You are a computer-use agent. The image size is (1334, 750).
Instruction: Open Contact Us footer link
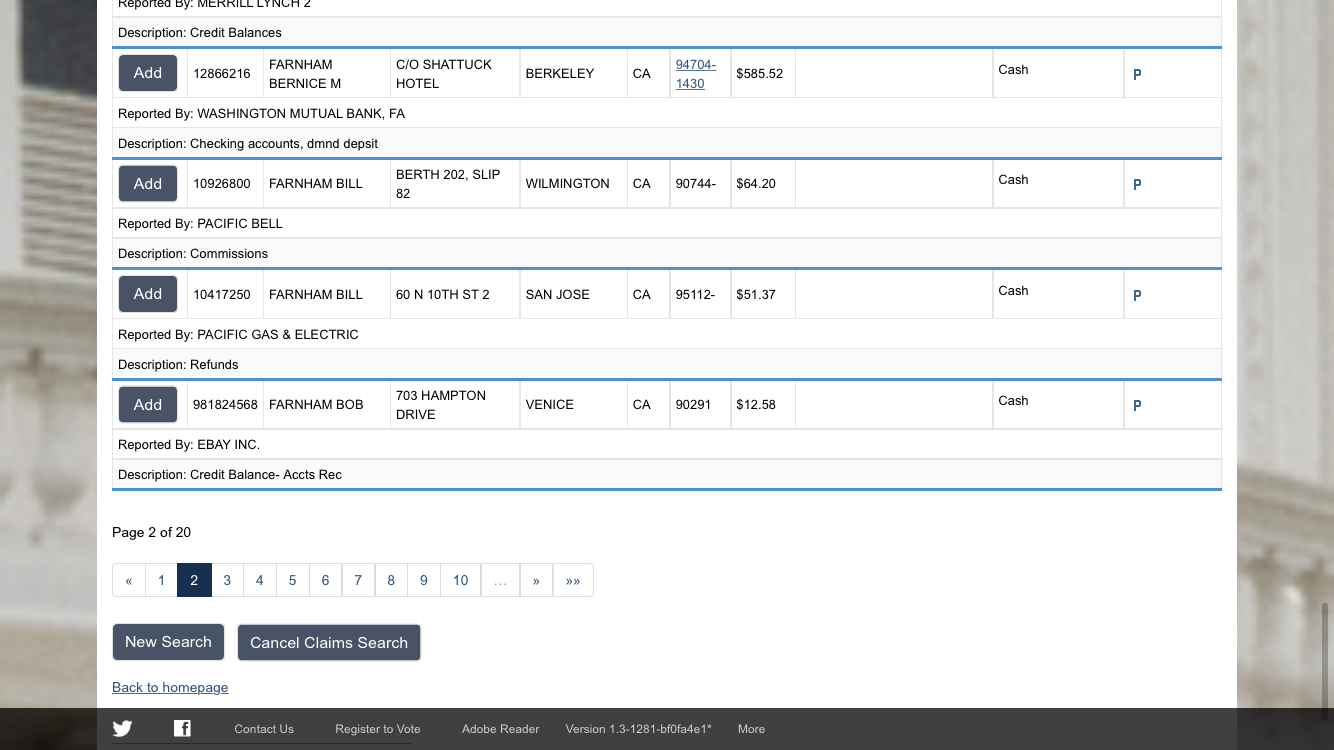pos(264,729)
